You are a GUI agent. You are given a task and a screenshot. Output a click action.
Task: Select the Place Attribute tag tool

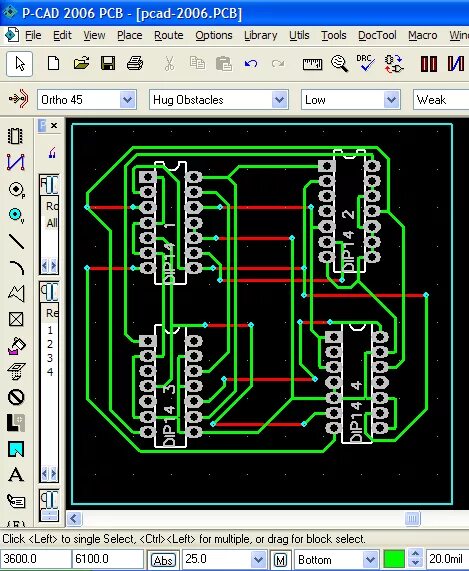16,501
